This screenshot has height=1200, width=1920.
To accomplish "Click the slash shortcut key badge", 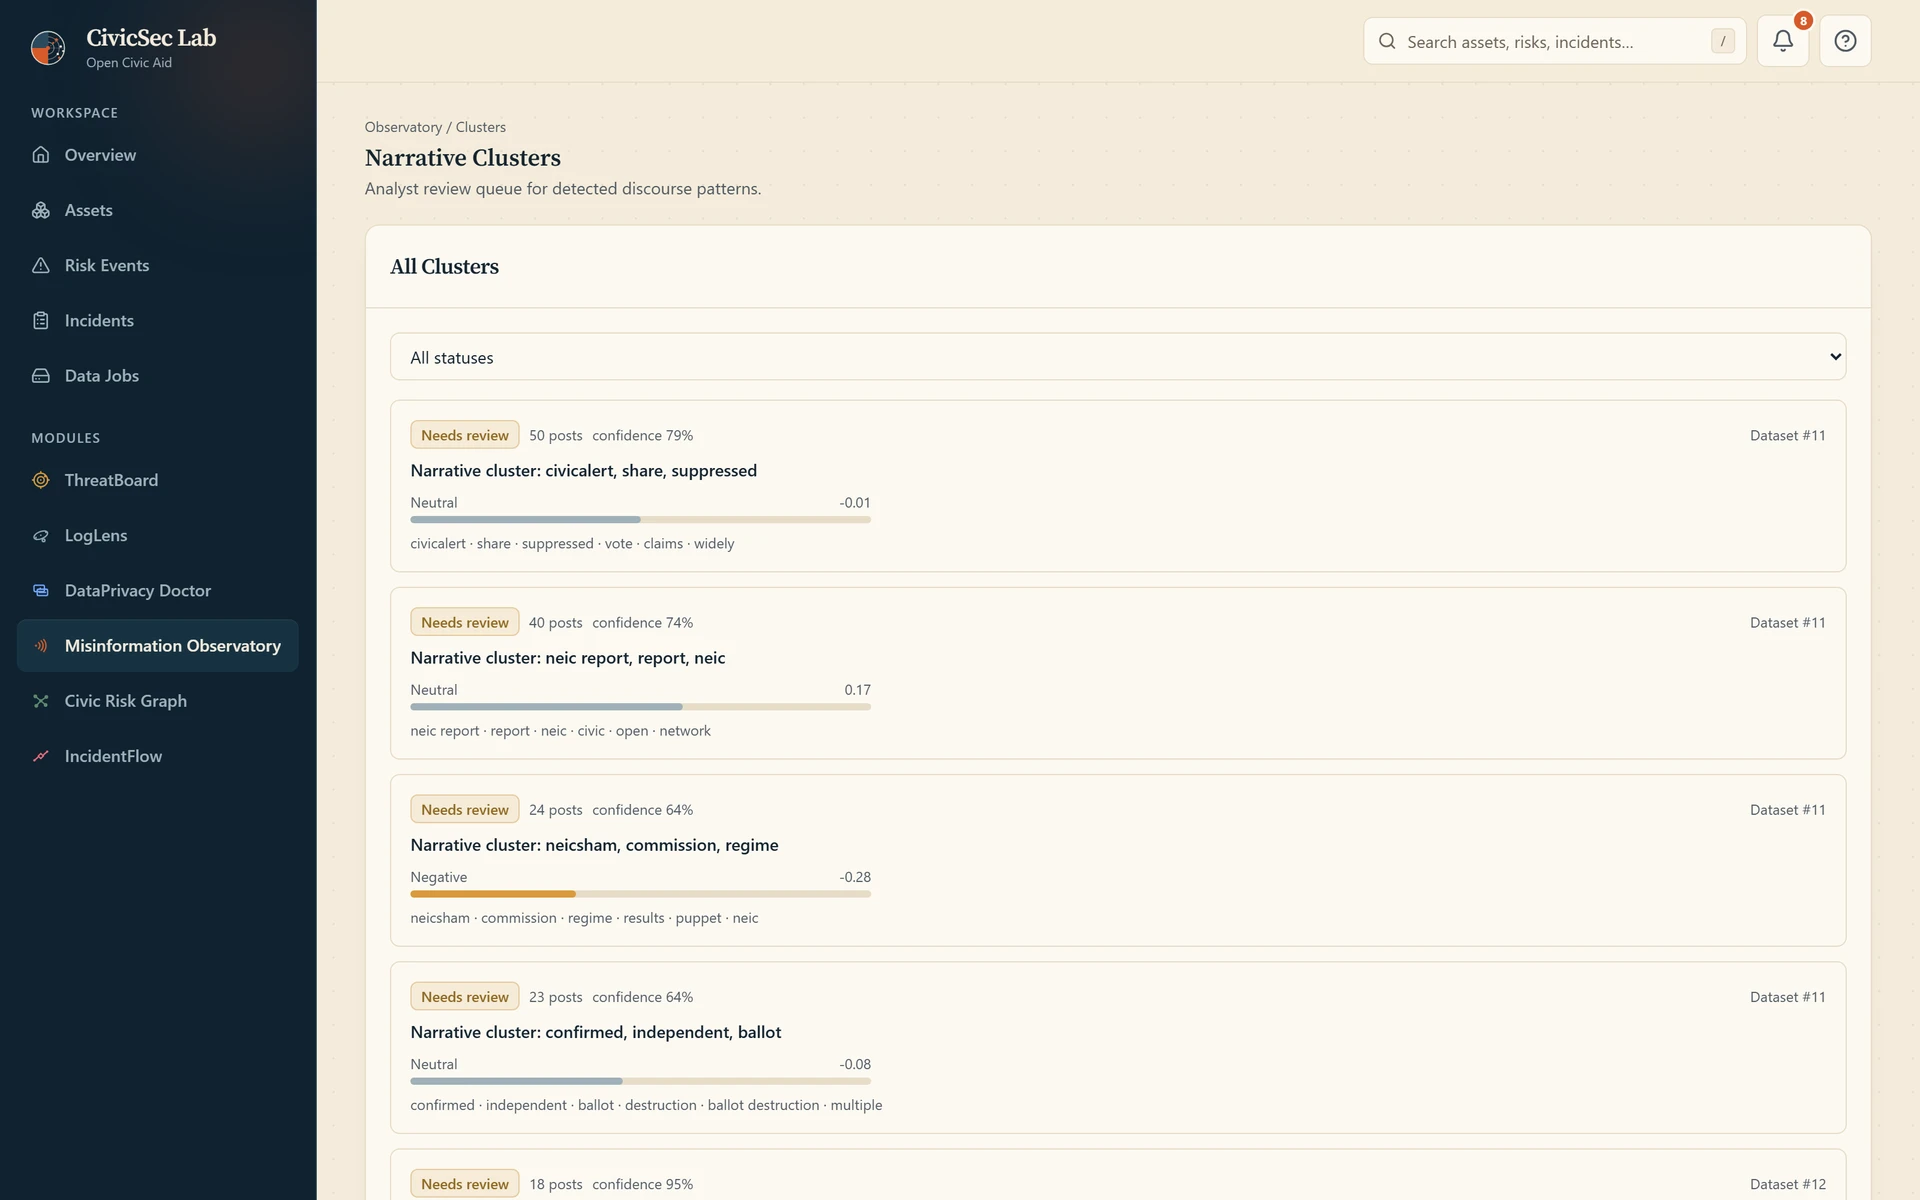I will pyautogui.click(x=1722, y=41).
